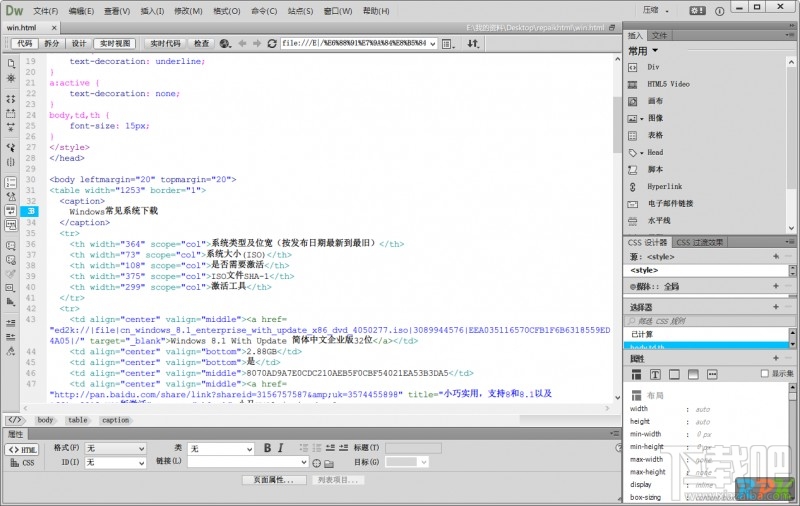Insert a 画布 (canvas) element
This screenshot has width=800, height=506.
(655, 101)
